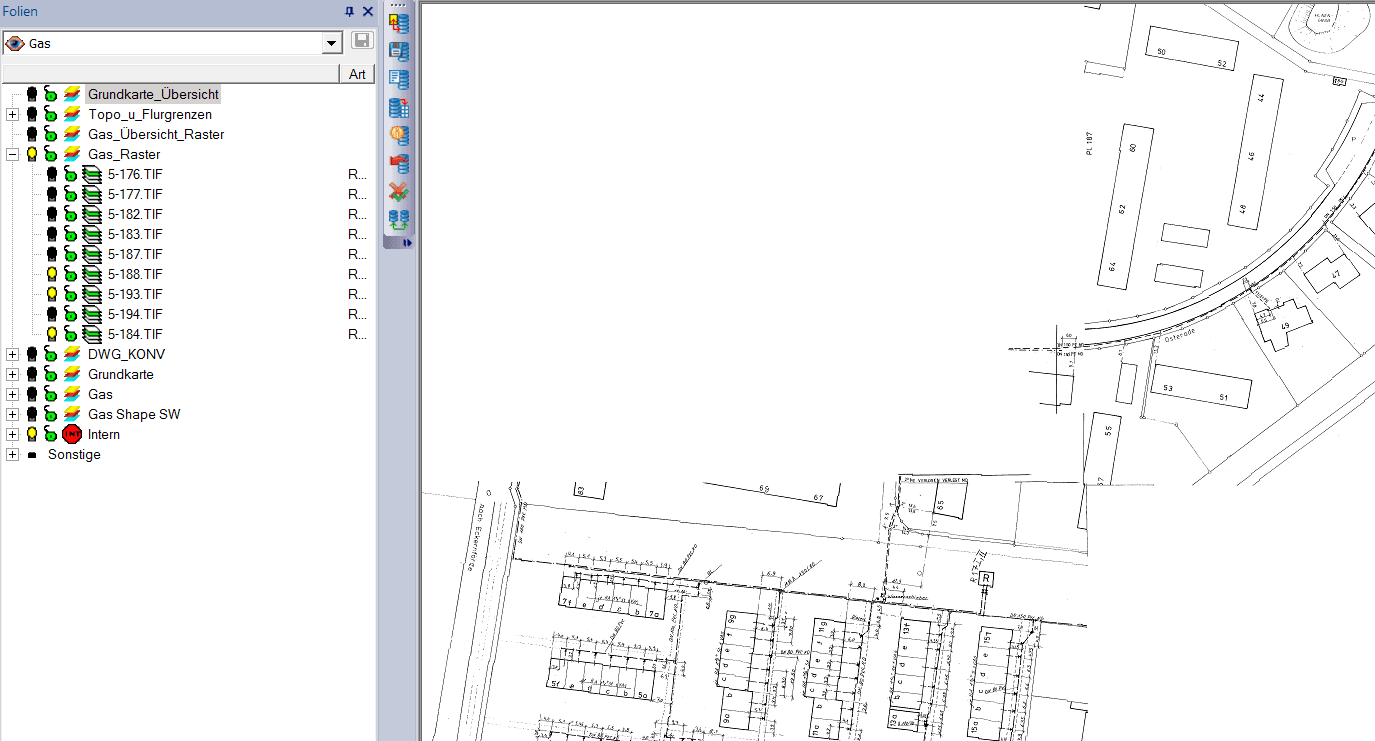The image size is (1375, 741).
Task: Expand the Topo_u_Flurgrenzen tree node
Action: 12,114
